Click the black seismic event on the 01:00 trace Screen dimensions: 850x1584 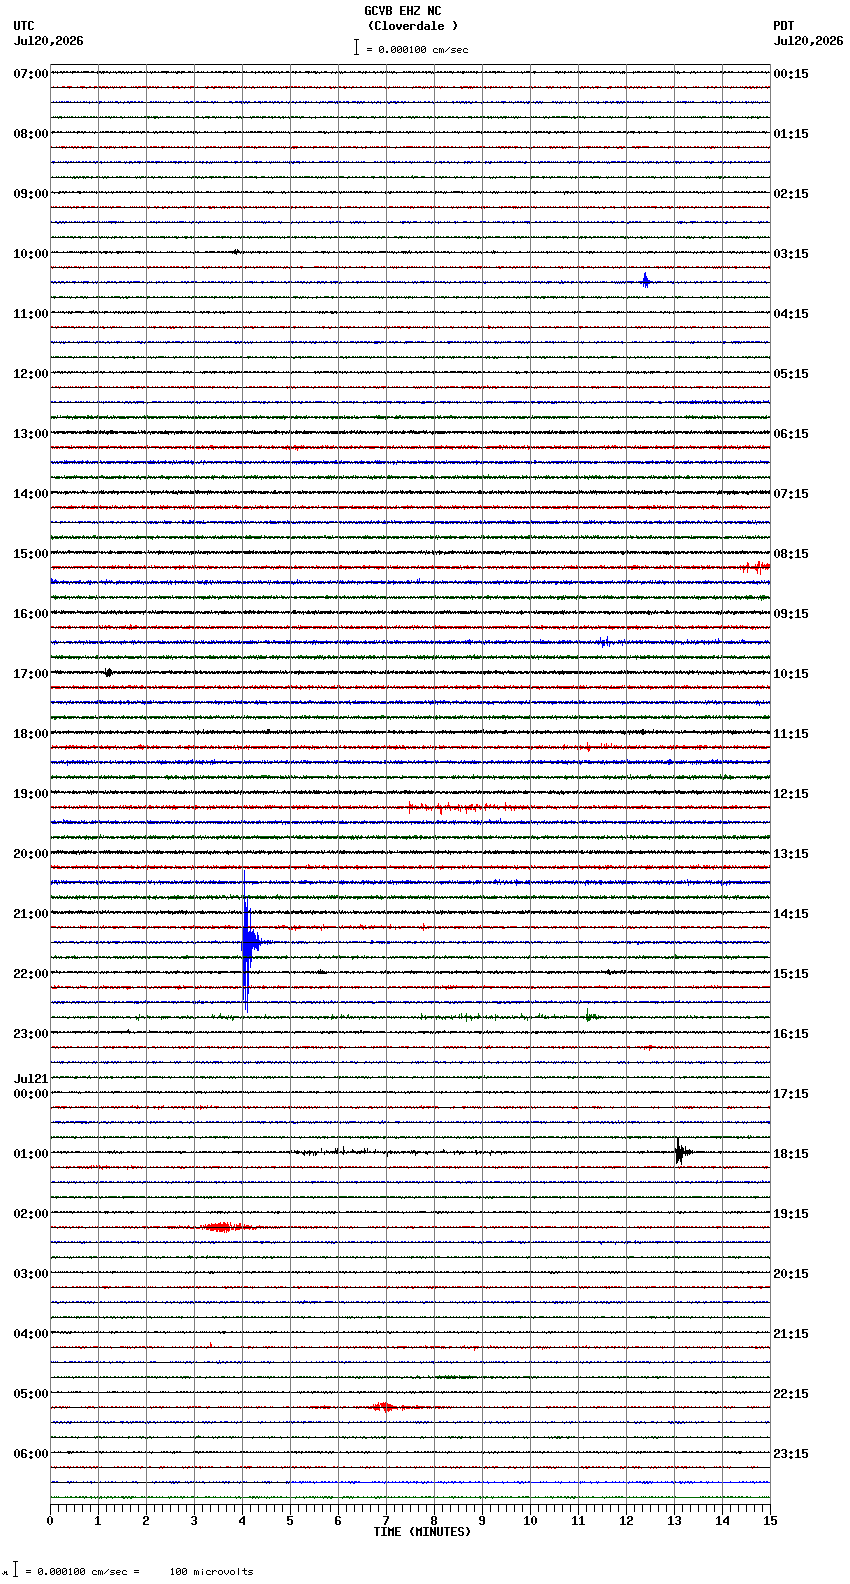coord(681,1152)
